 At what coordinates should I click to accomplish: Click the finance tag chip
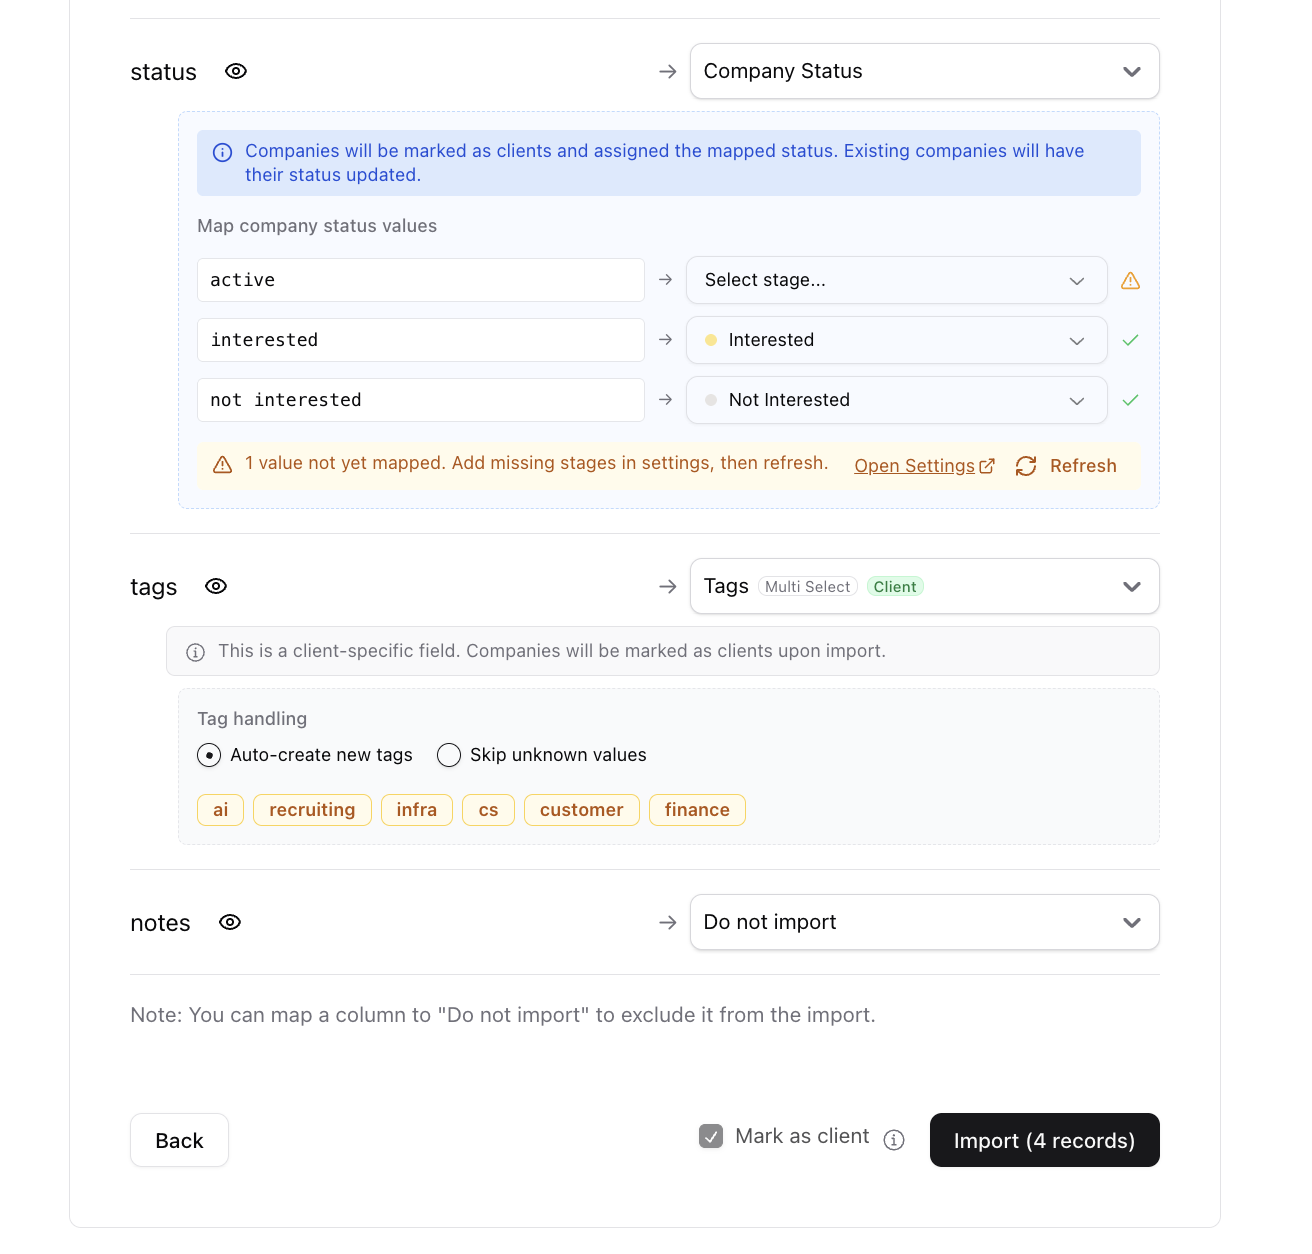pyautogui.click(x=697, y=810)
